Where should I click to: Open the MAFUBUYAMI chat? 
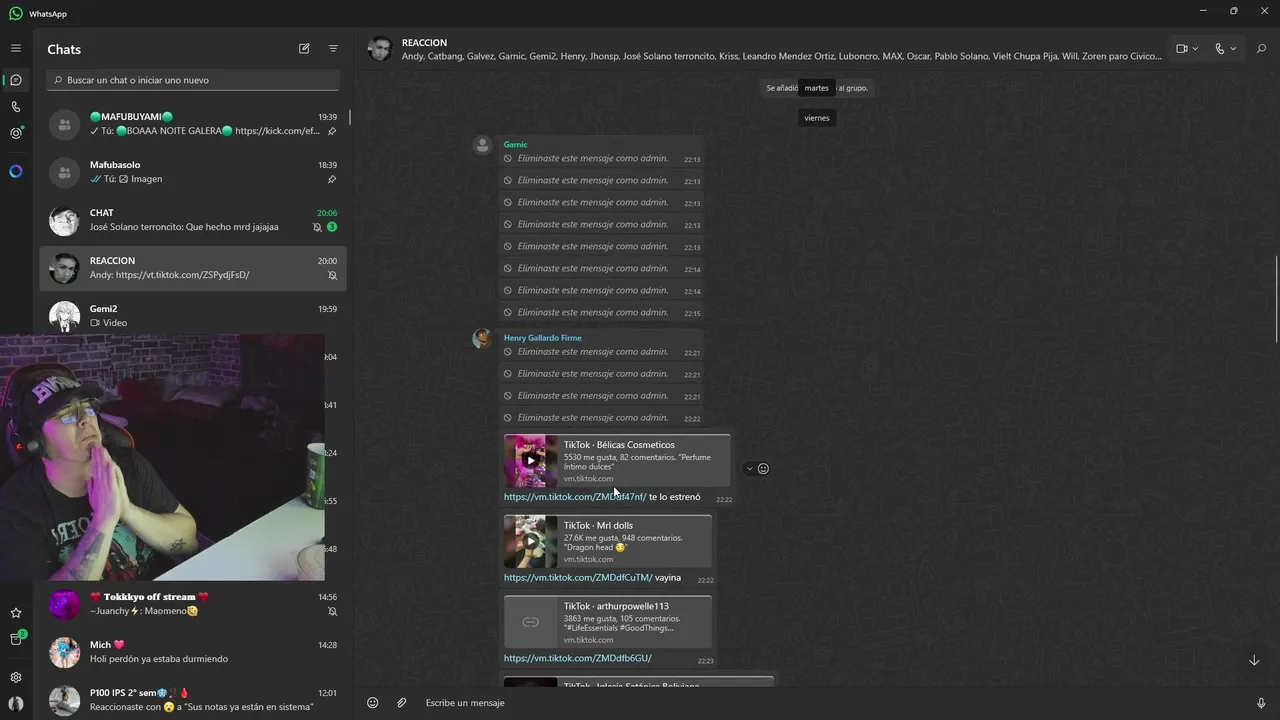(x=193, y=124)
